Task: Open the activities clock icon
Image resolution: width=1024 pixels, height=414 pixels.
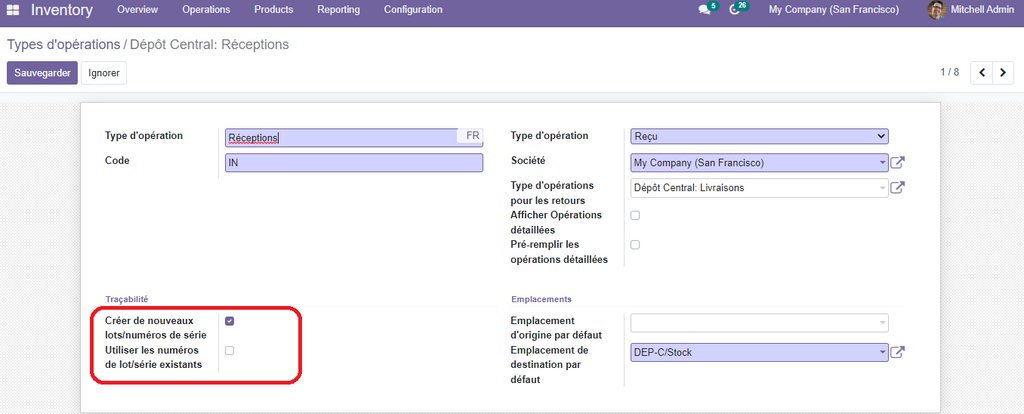Action: click(x=735, y=10)
